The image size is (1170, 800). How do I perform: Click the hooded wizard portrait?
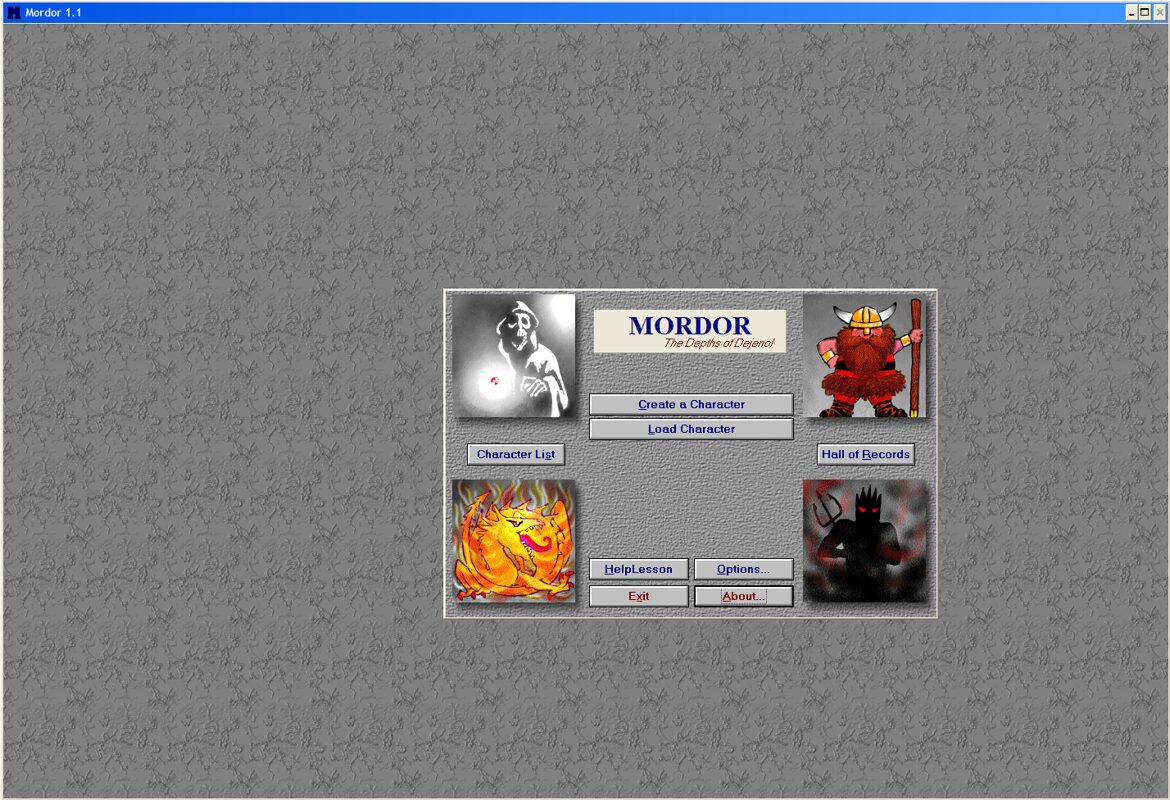pyautogui.click(x=514, y=355)
